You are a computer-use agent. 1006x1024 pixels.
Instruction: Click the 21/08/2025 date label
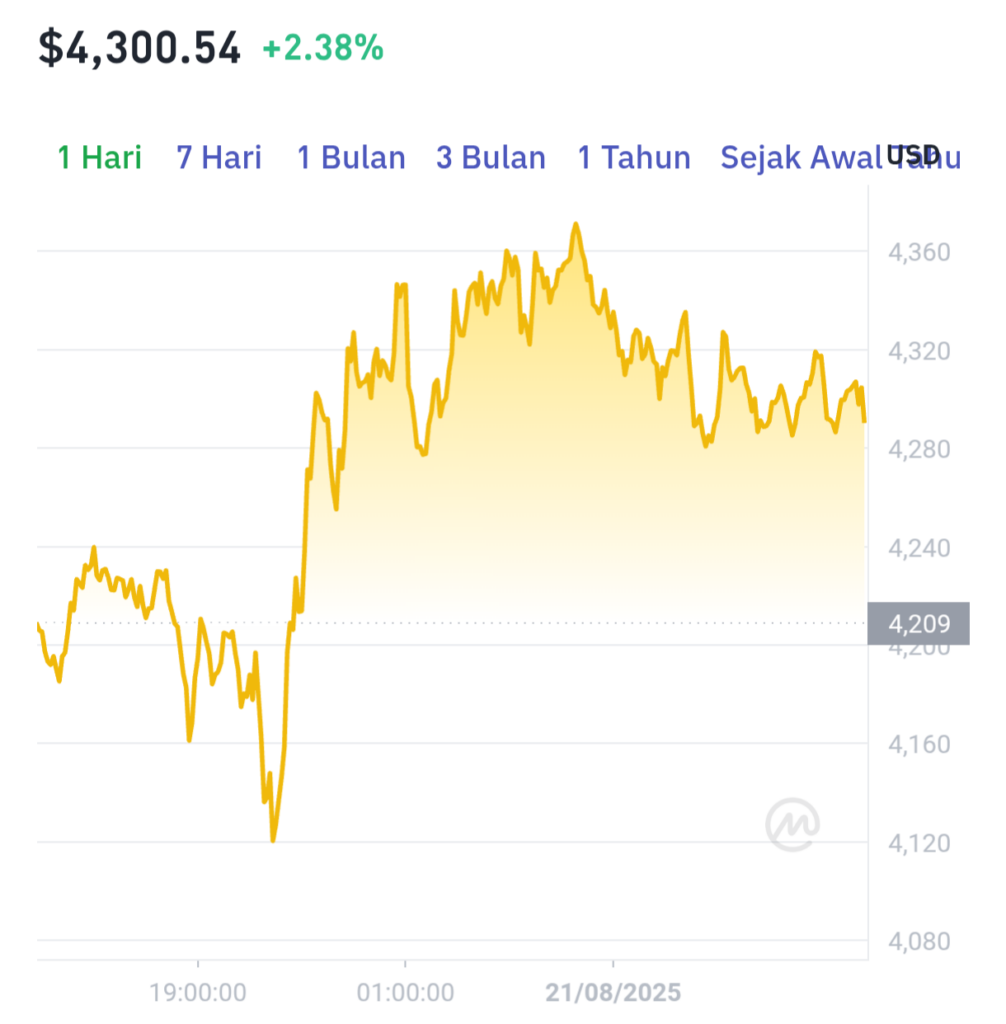pos(613,993)
